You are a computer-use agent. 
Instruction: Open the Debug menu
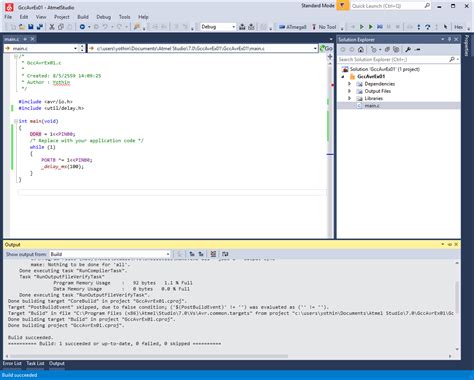(x=104, y=17)
